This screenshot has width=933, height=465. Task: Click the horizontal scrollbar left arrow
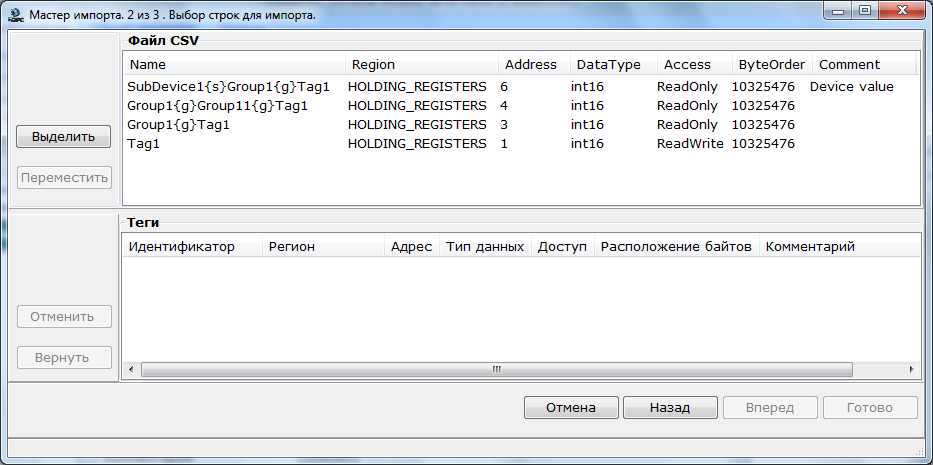click(132, 370)
